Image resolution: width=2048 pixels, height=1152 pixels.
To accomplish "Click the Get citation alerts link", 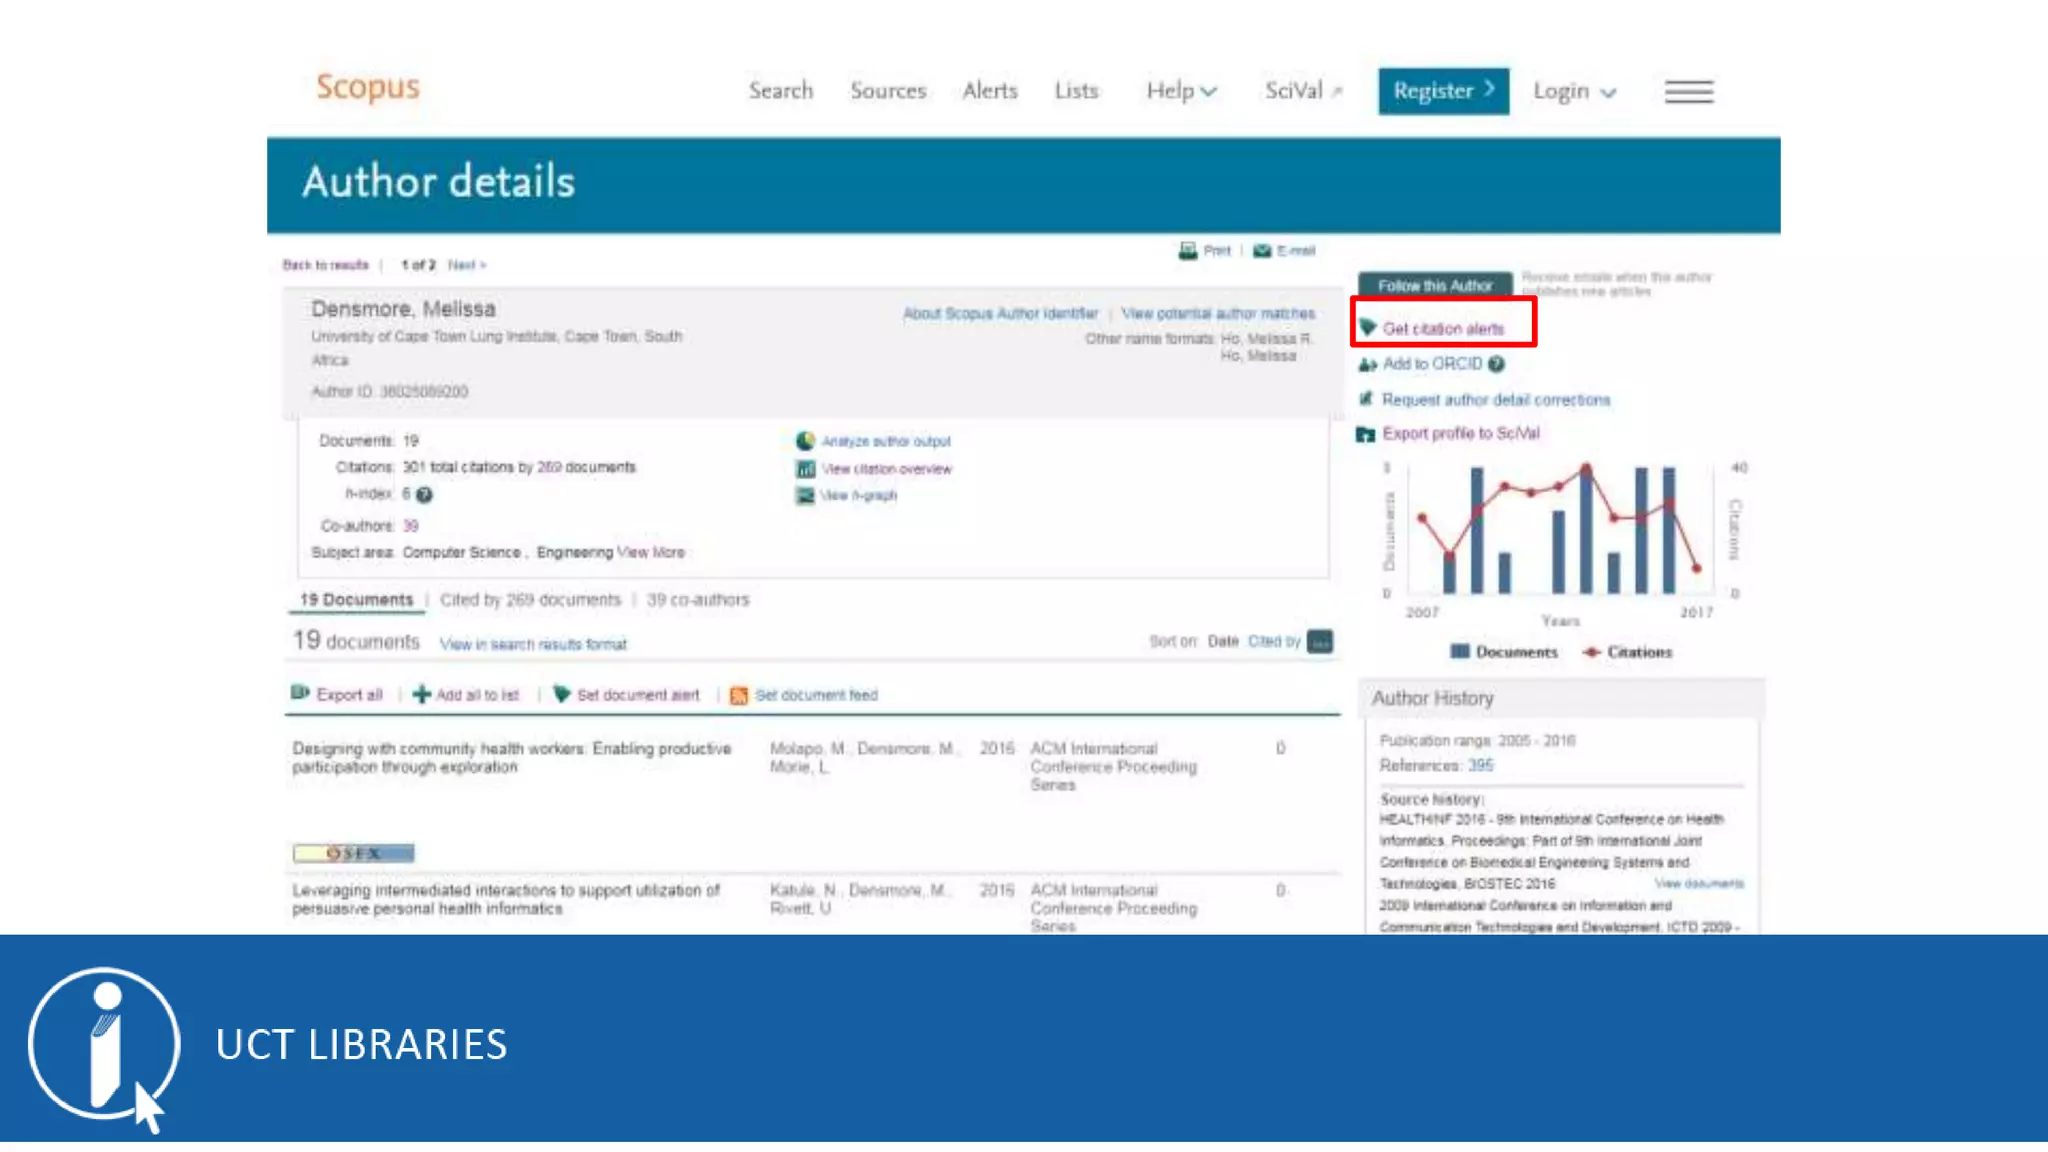I will 1442,329.
